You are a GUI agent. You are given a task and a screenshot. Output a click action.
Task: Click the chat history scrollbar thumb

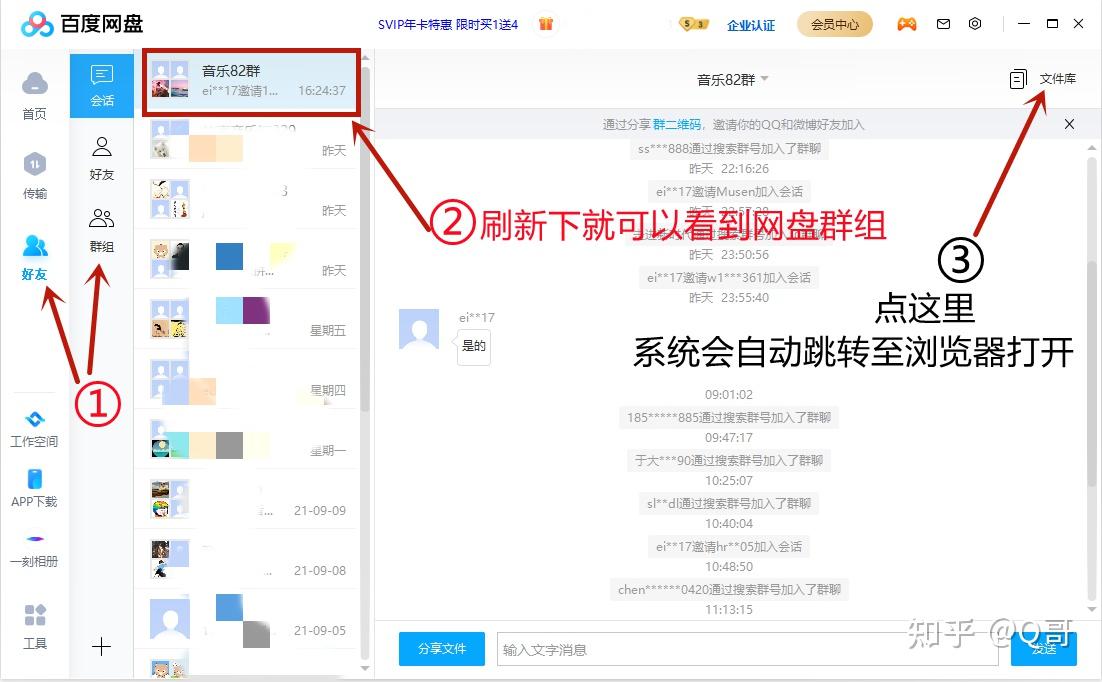1091,373
